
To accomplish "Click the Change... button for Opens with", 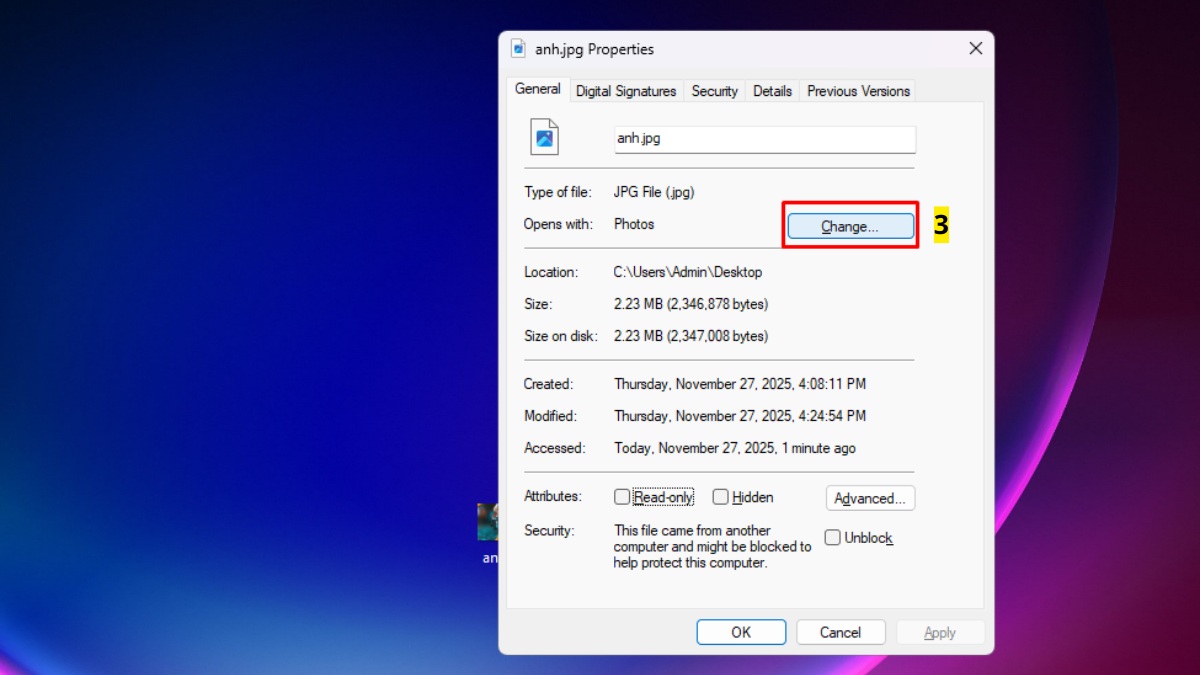I will pyautogui.click(x=850, y=227).
